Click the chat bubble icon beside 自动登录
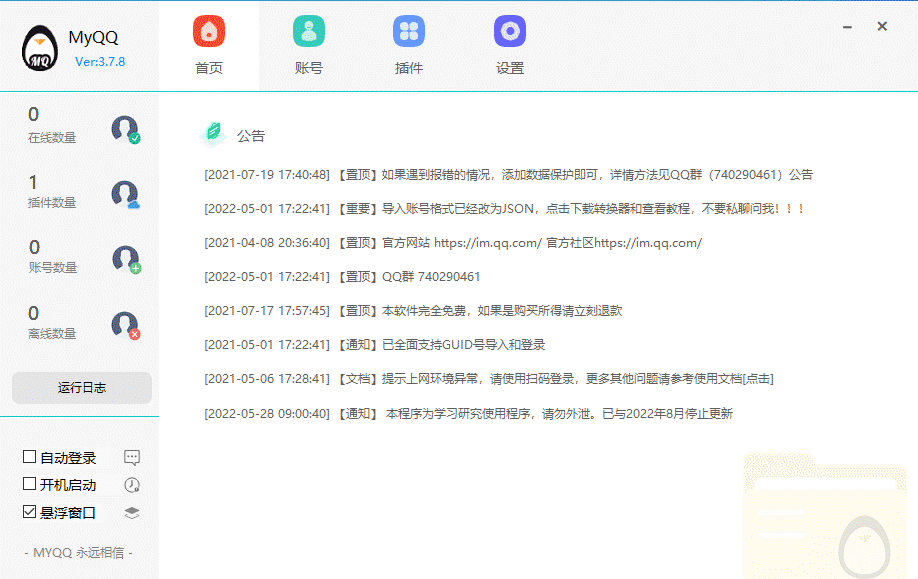Viewport: 918px width, 579px height. [x=132, y=457]
